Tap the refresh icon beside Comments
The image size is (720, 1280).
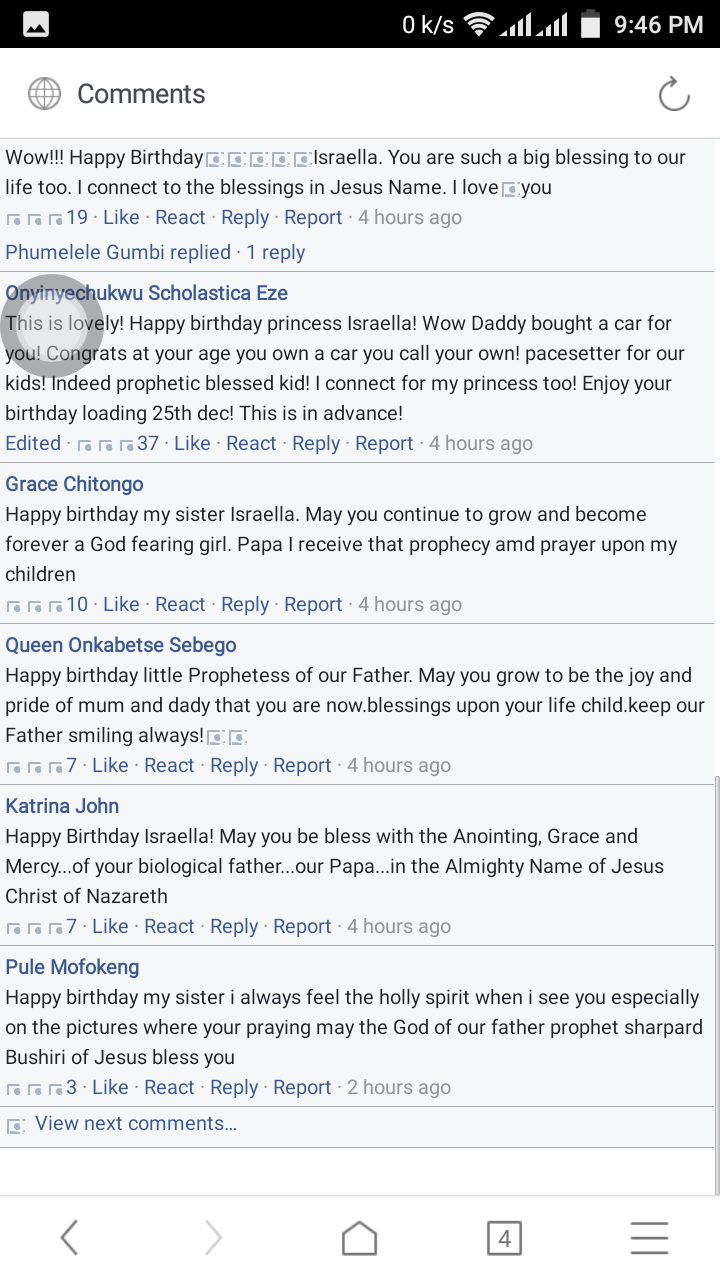(674, 95)
